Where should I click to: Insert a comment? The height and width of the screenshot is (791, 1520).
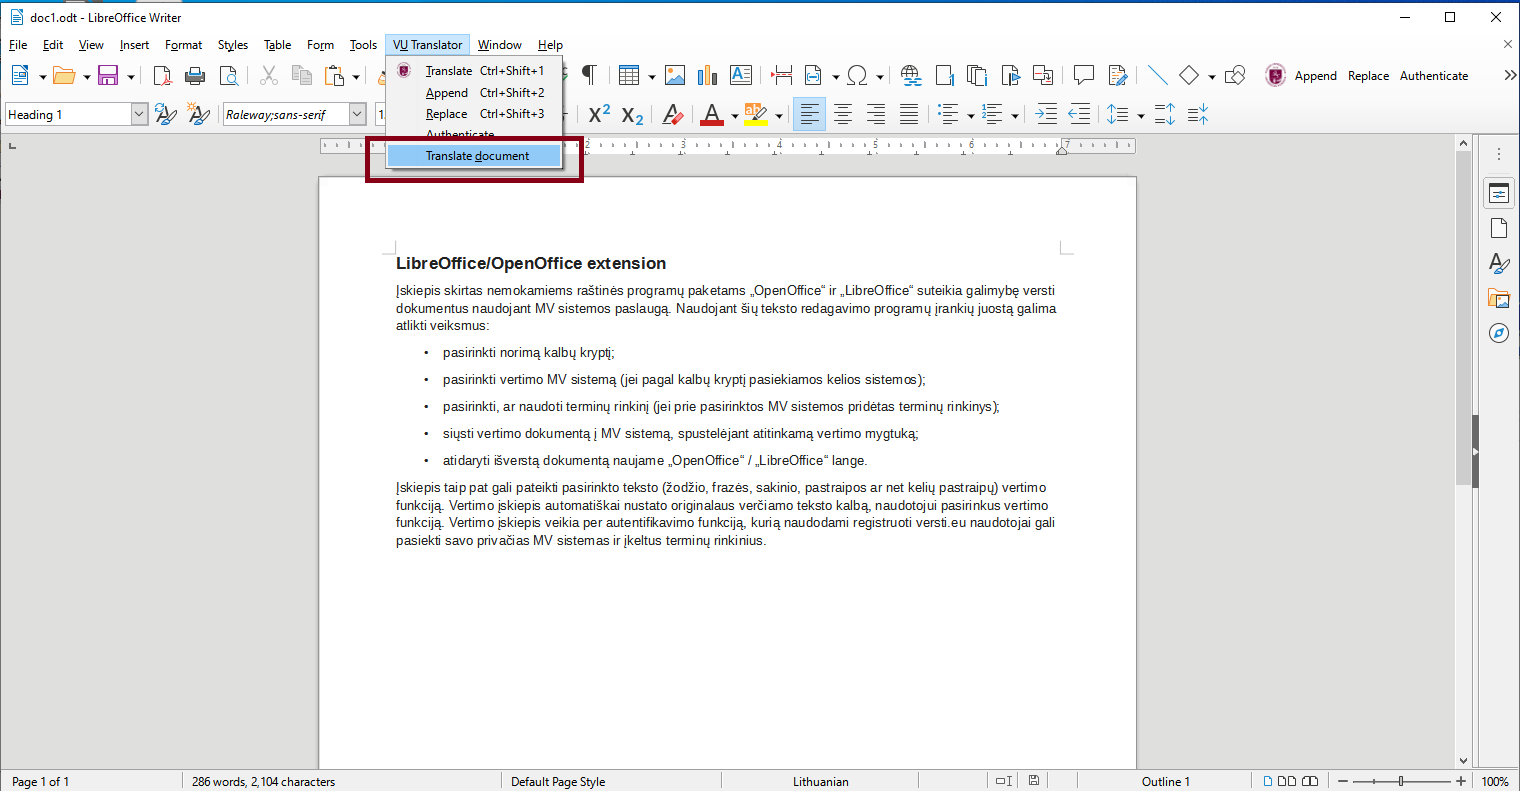tap(1084, 76)
